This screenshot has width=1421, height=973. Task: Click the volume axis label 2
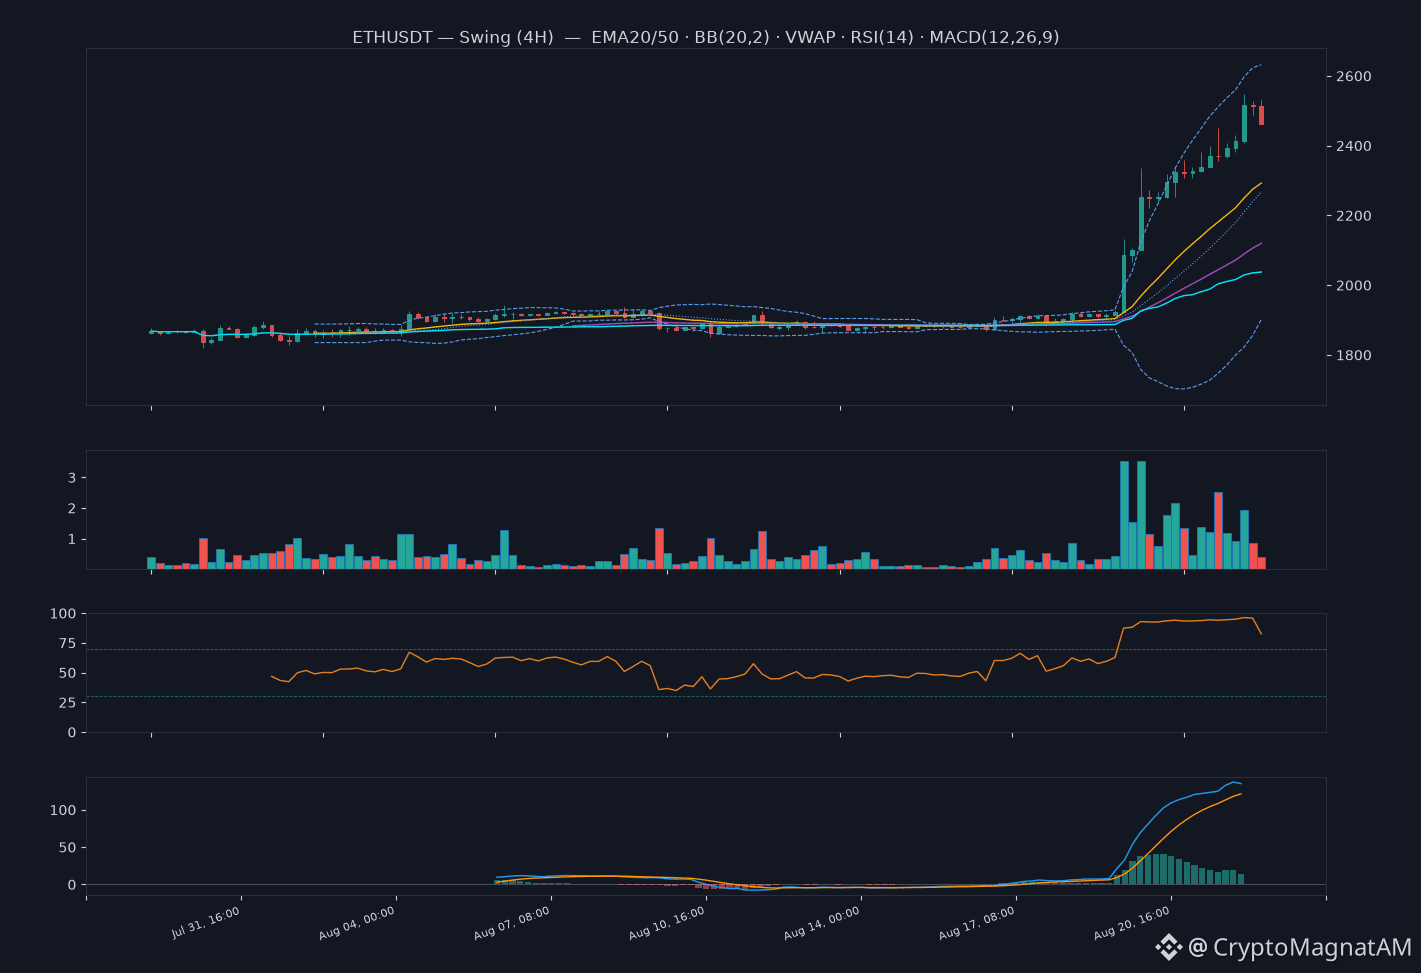(72, 509)
